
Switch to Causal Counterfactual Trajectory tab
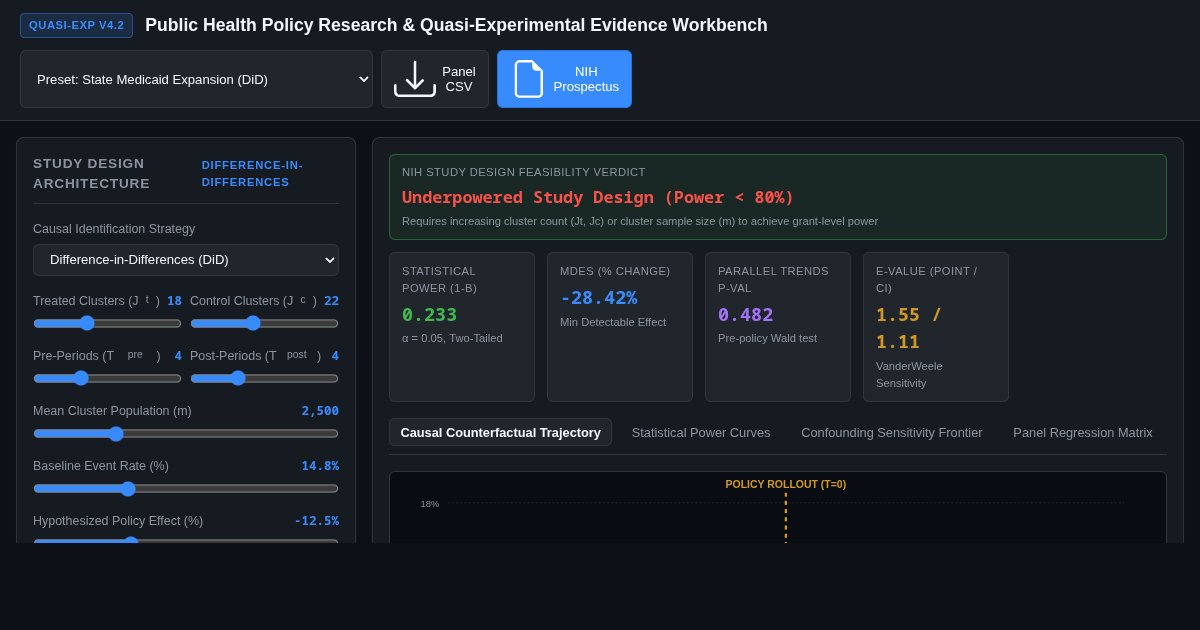pos(500,432)
